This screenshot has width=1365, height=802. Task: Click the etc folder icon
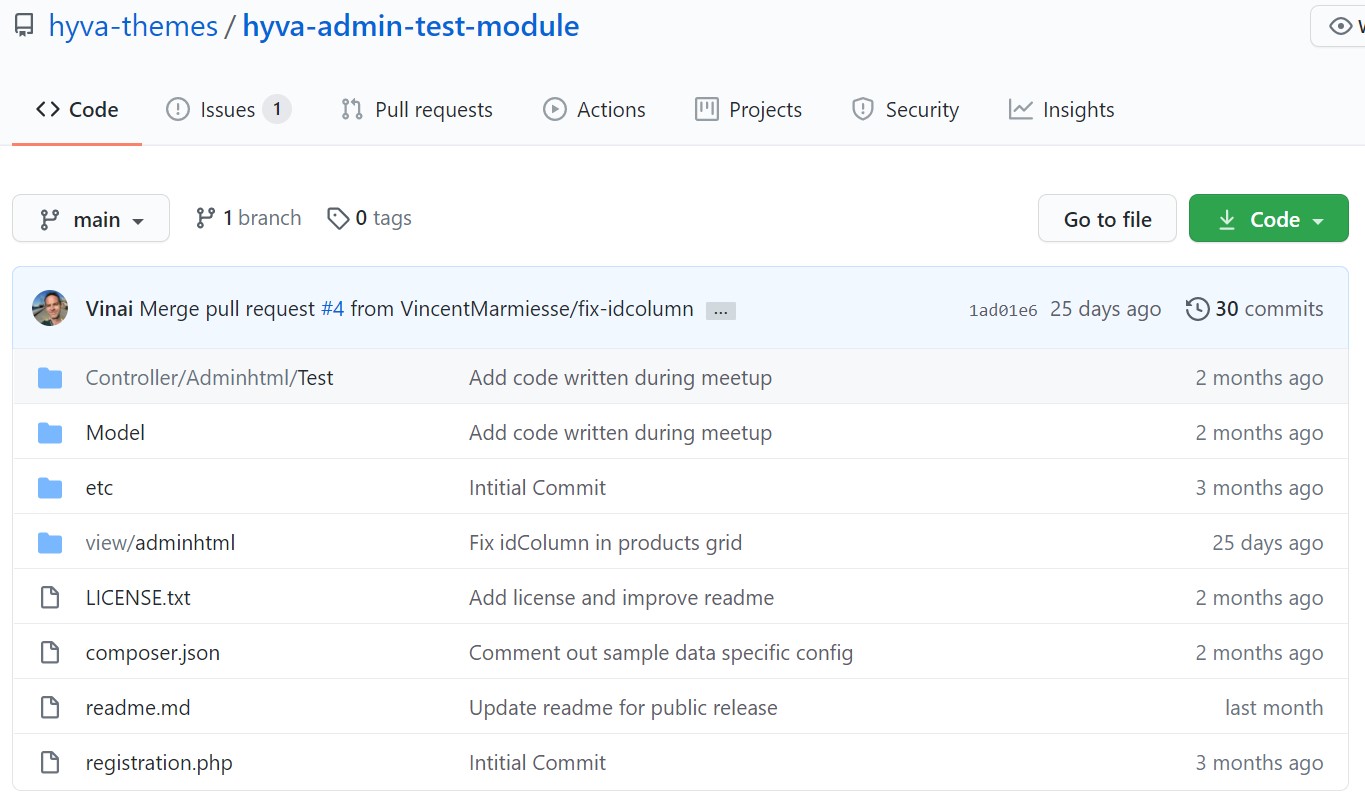(49, 488)
